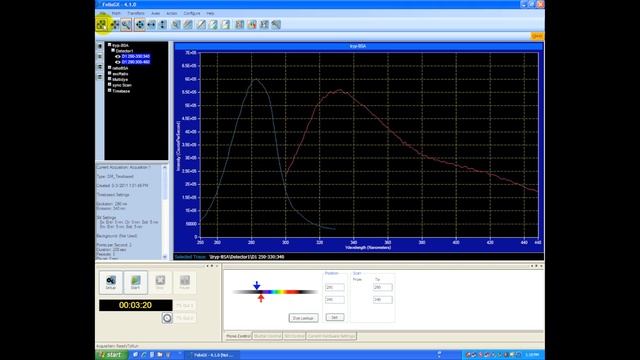Viewport: 640px width, 360px height.
Task: Click the 00:03:20 timer display
Action: click(136, 305)
